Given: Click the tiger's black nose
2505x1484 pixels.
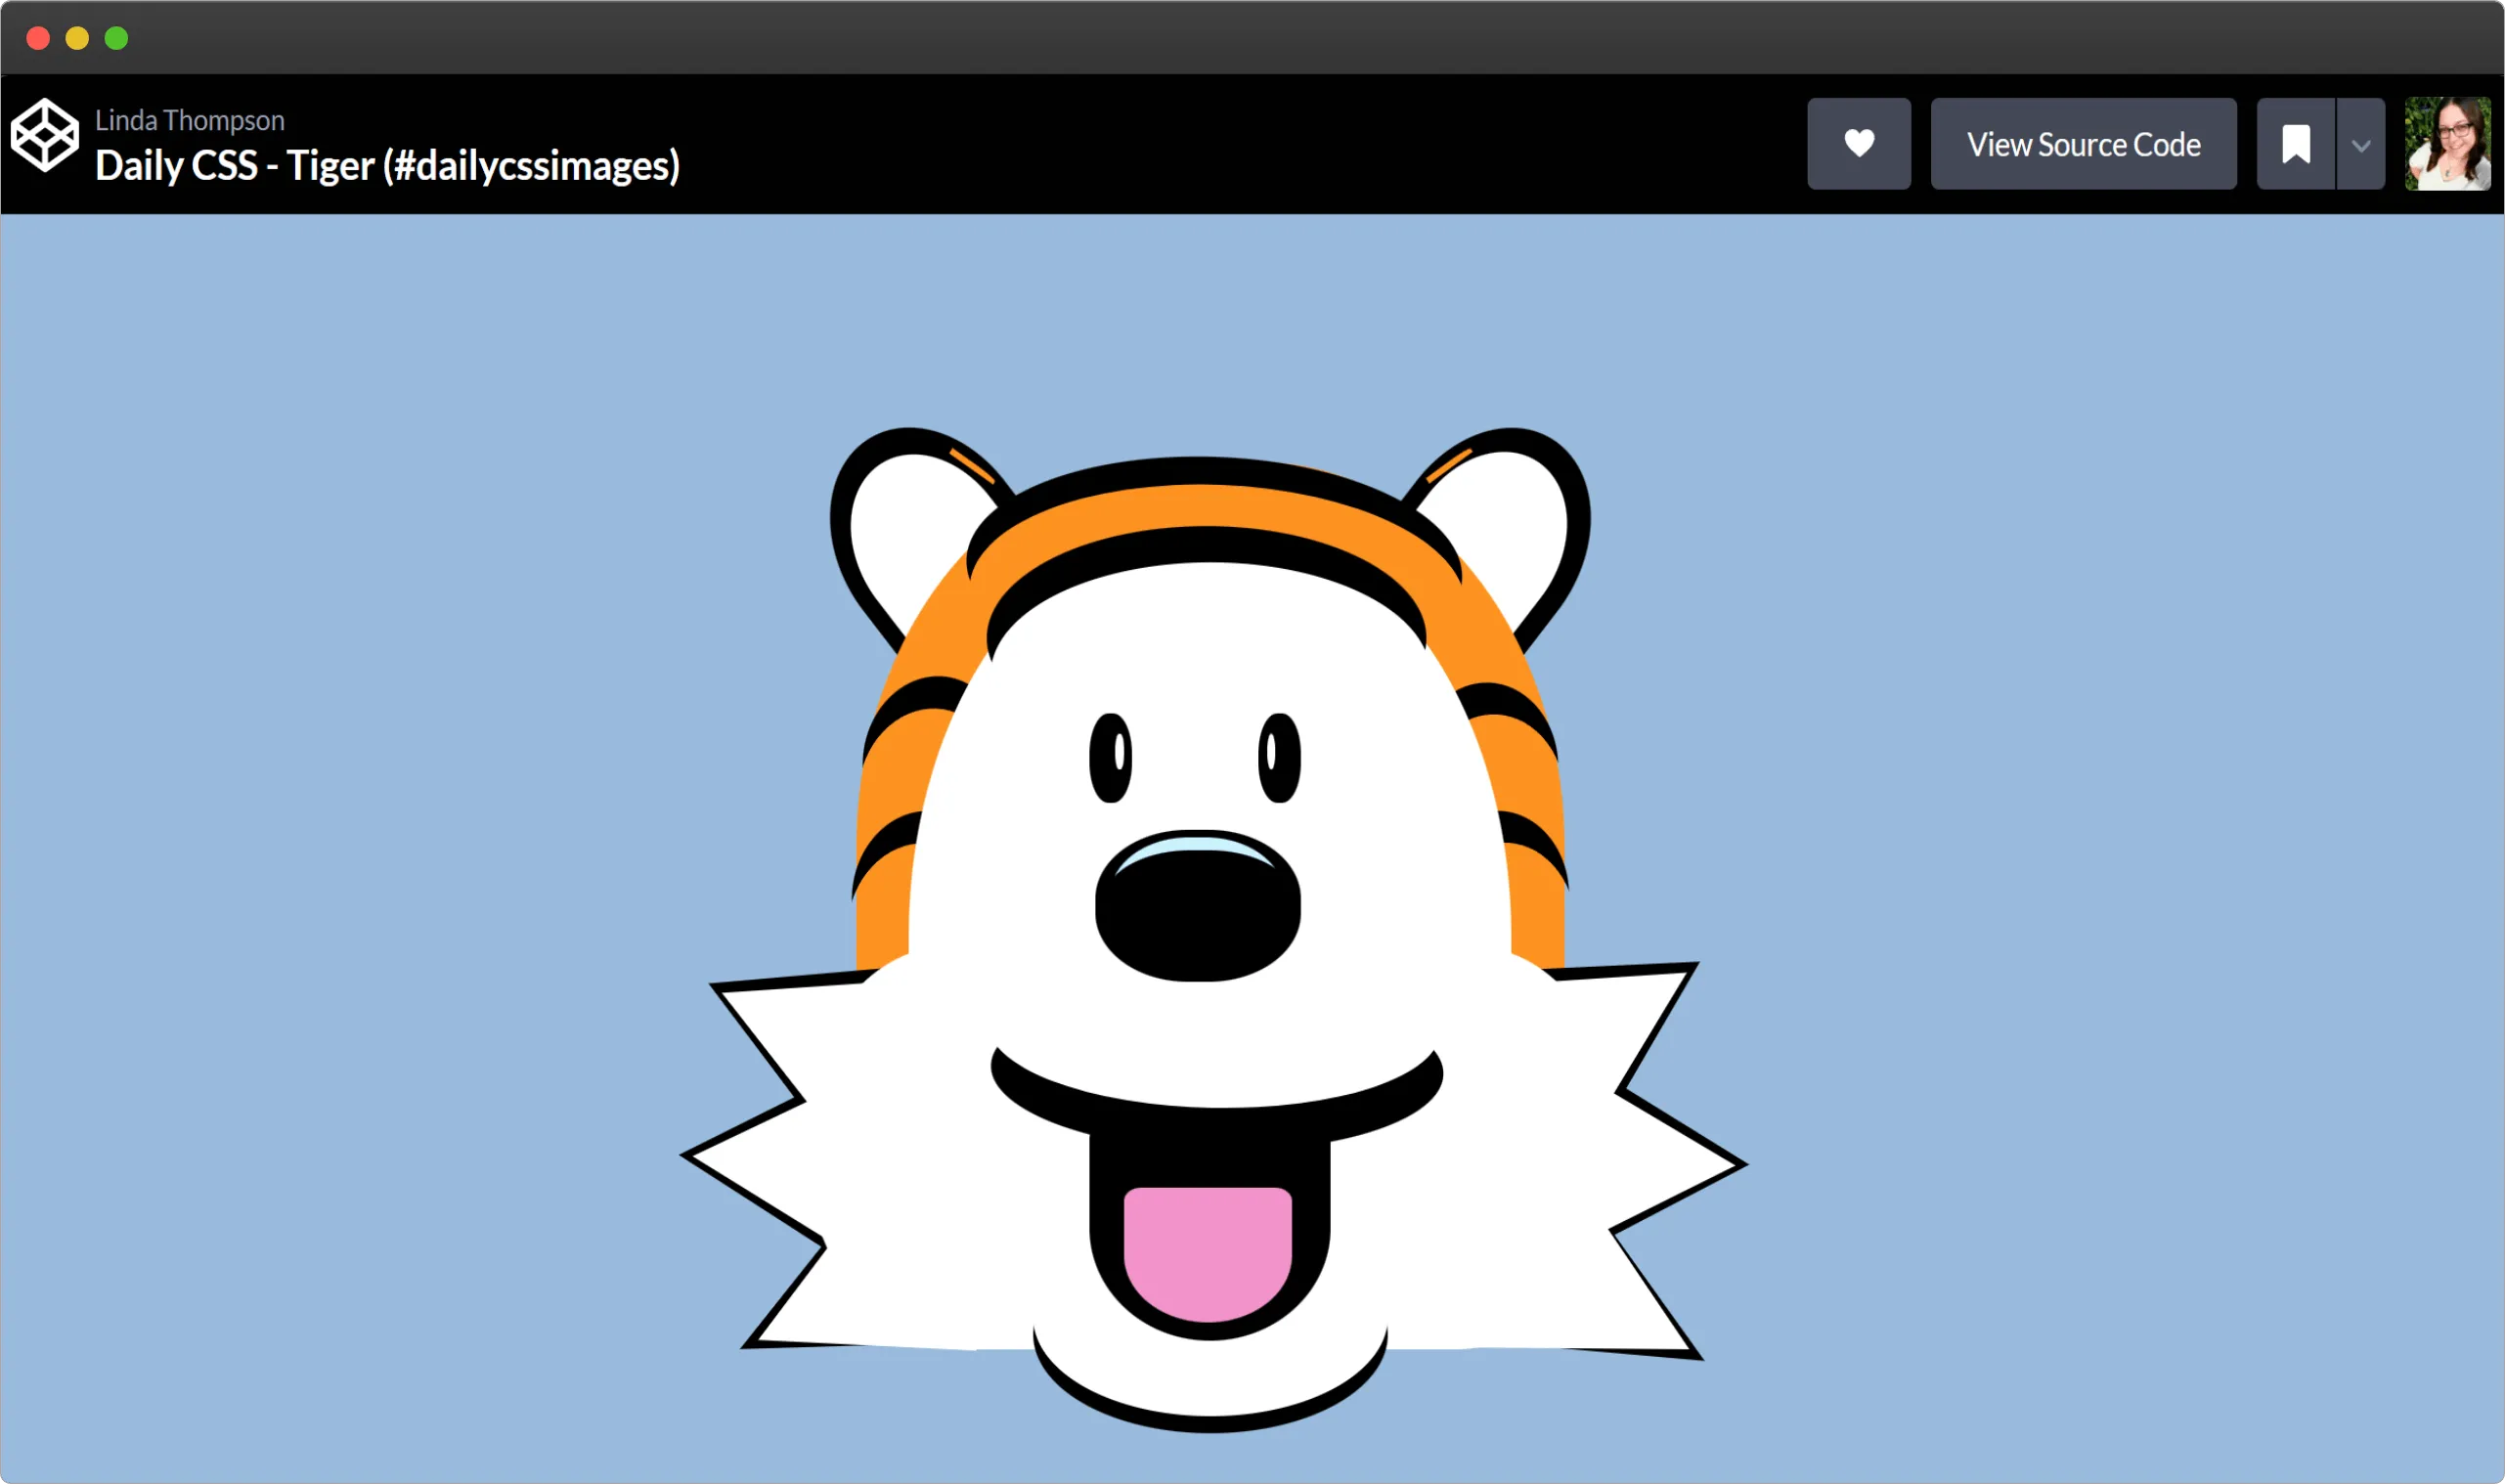Looking at the screenshot, I should [x=1198, y=906].
